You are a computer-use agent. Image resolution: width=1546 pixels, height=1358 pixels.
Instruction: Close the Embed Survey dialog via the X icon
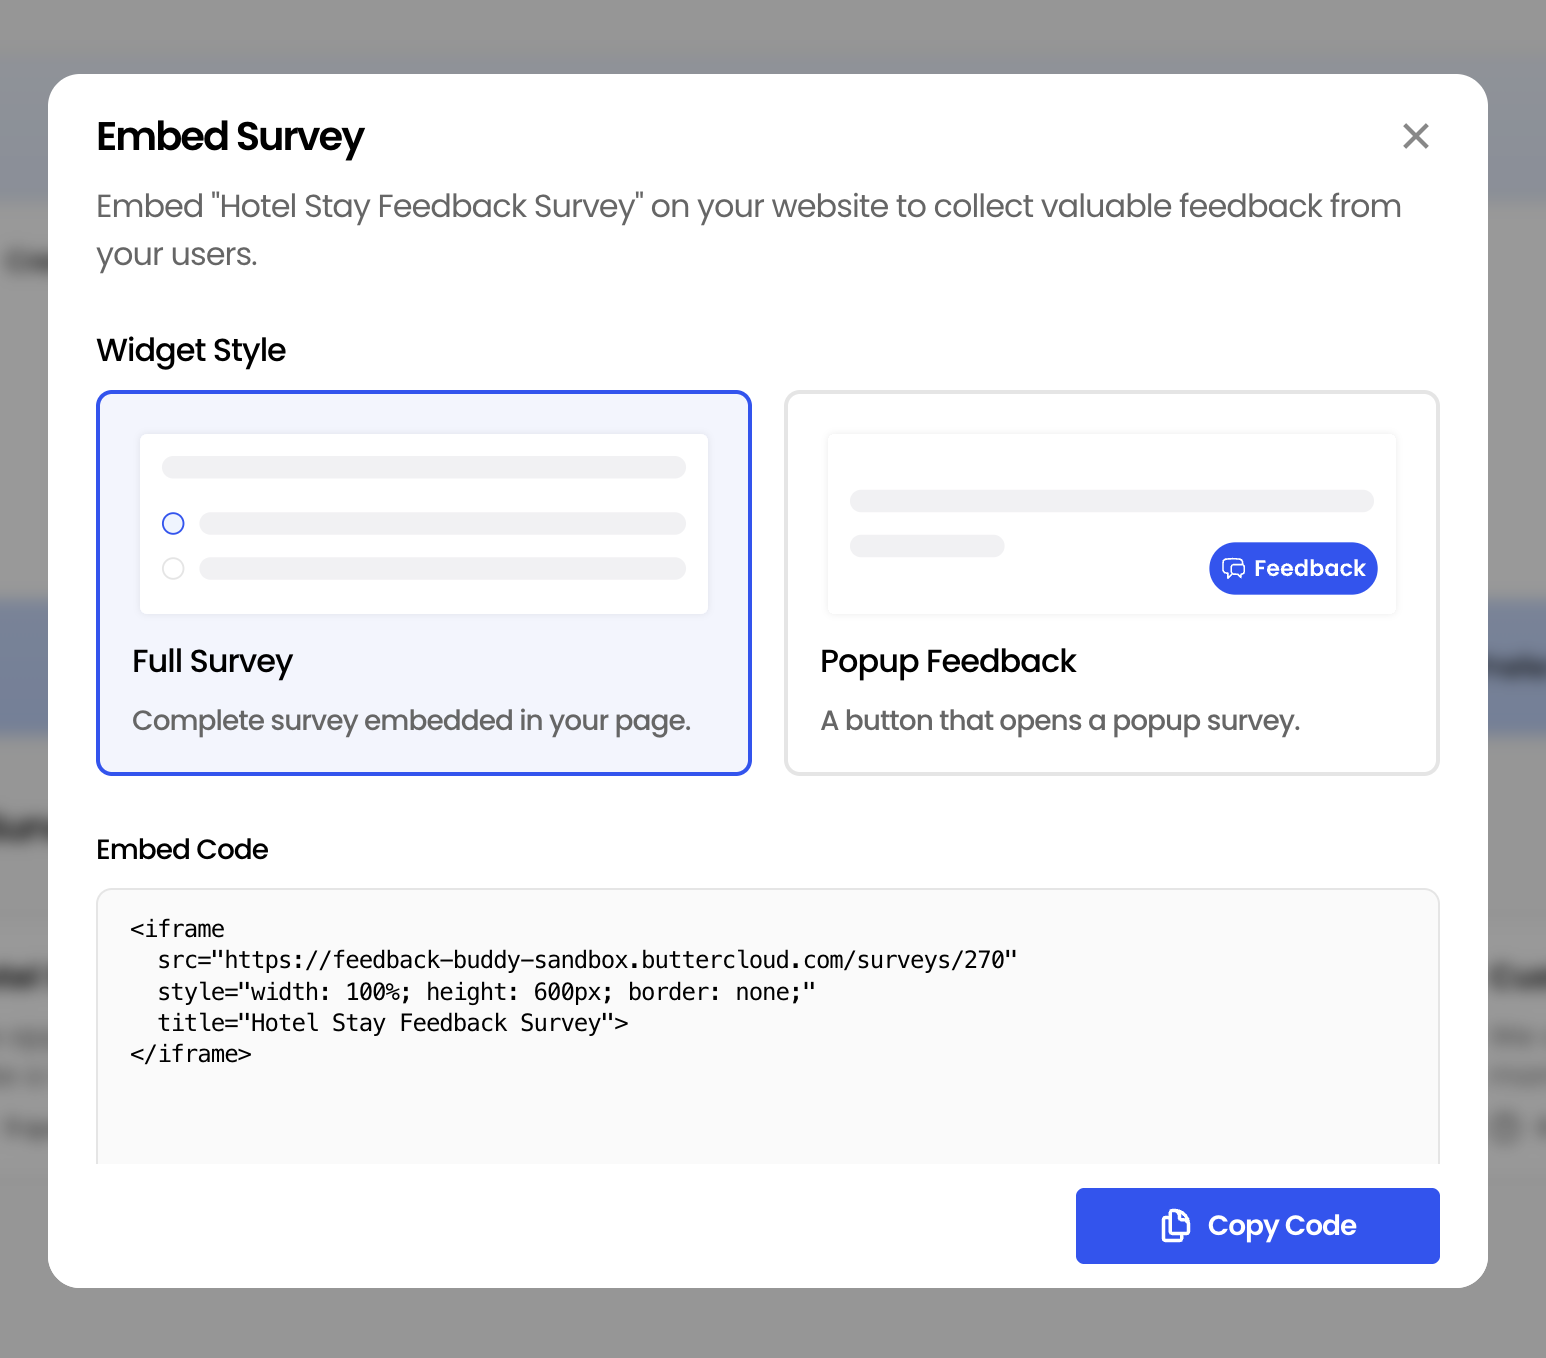pos(1415,136)
